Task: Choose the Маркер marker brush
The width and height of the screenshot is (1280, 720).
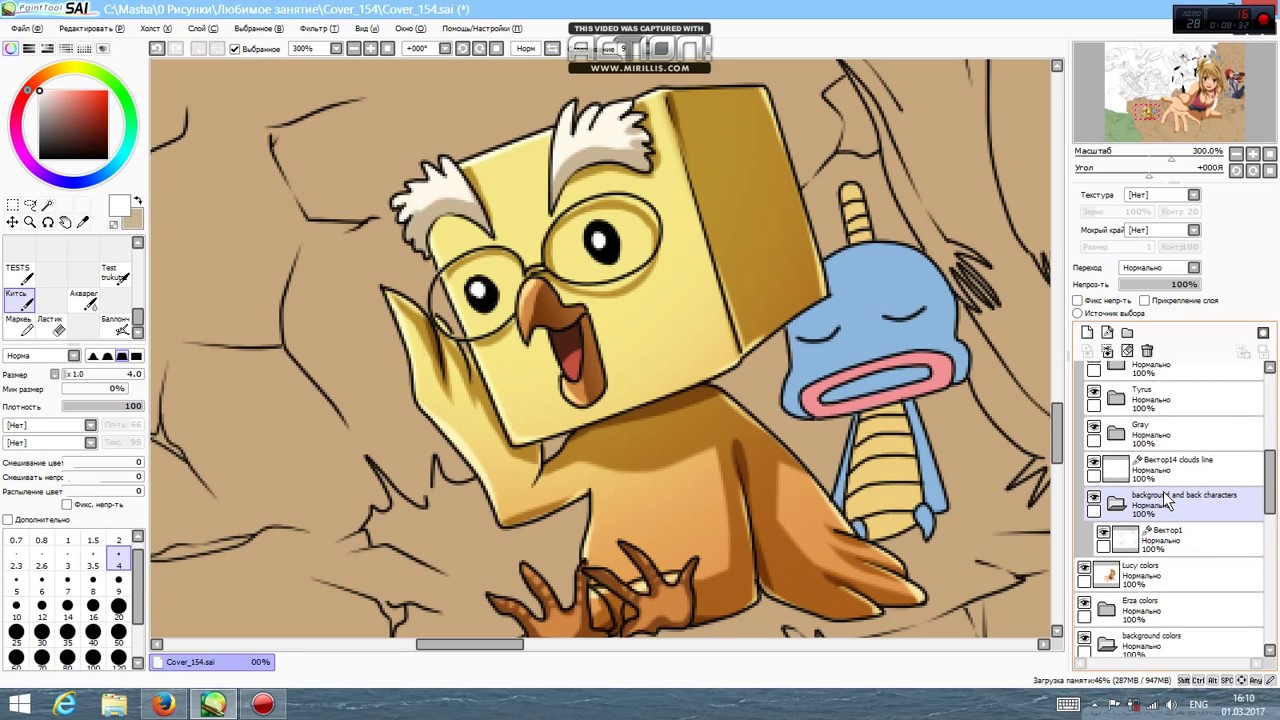Action: (x=19, y=325)
